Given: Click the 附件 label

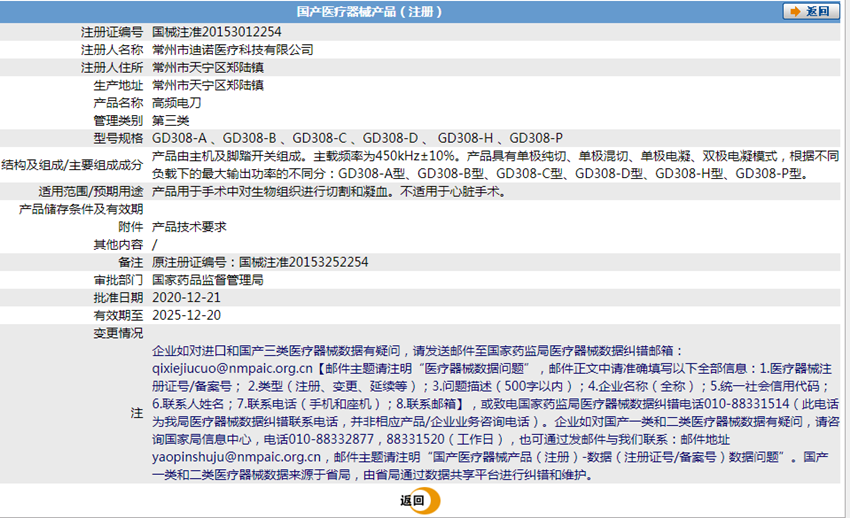Looking at the screenshot, I should 131,226.
